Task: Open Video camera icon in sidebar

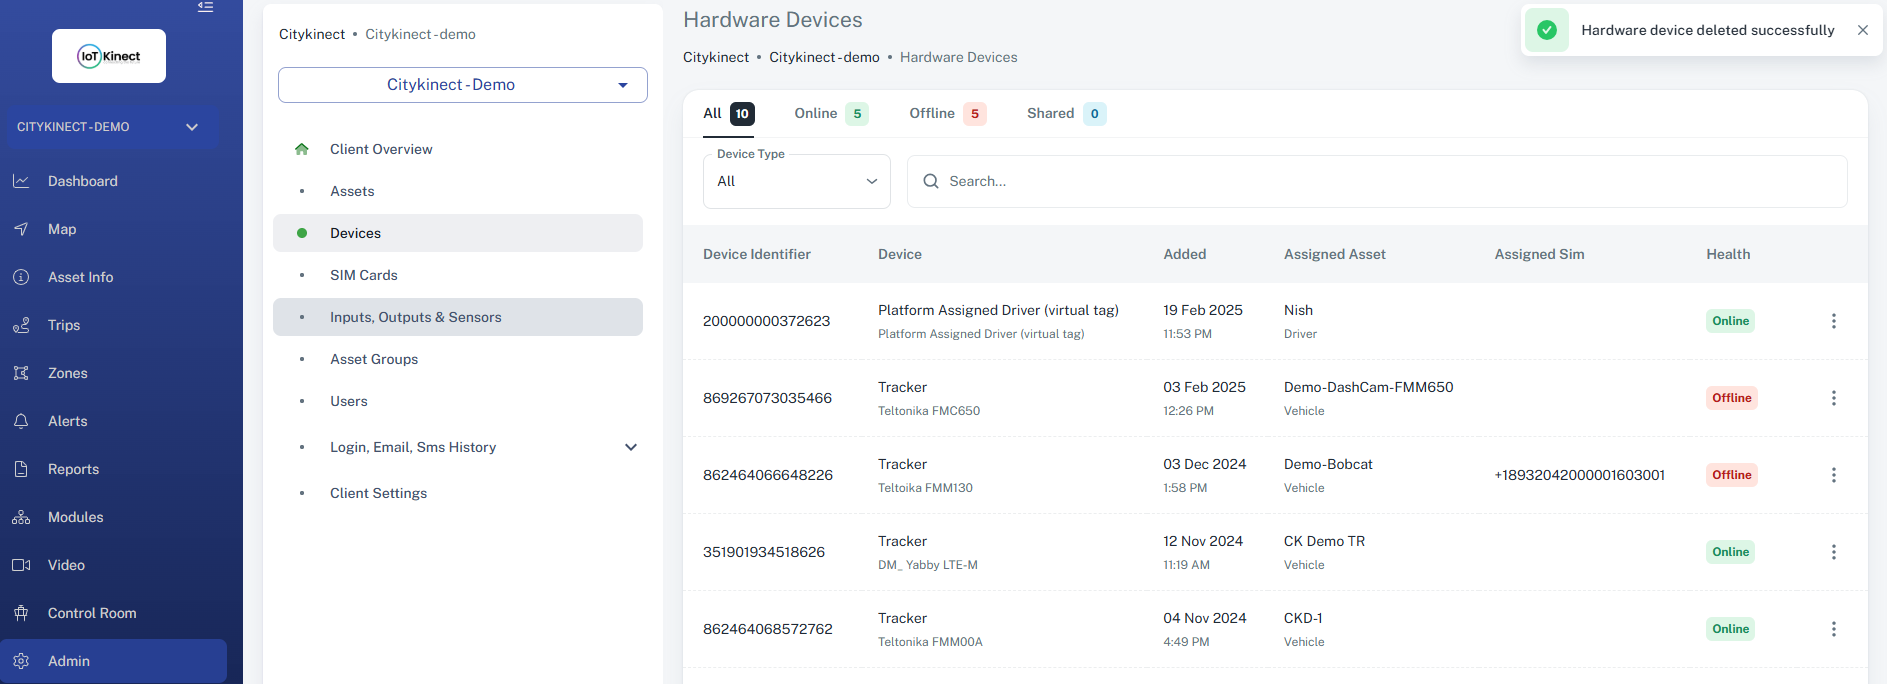Action: tap(21, 565)
